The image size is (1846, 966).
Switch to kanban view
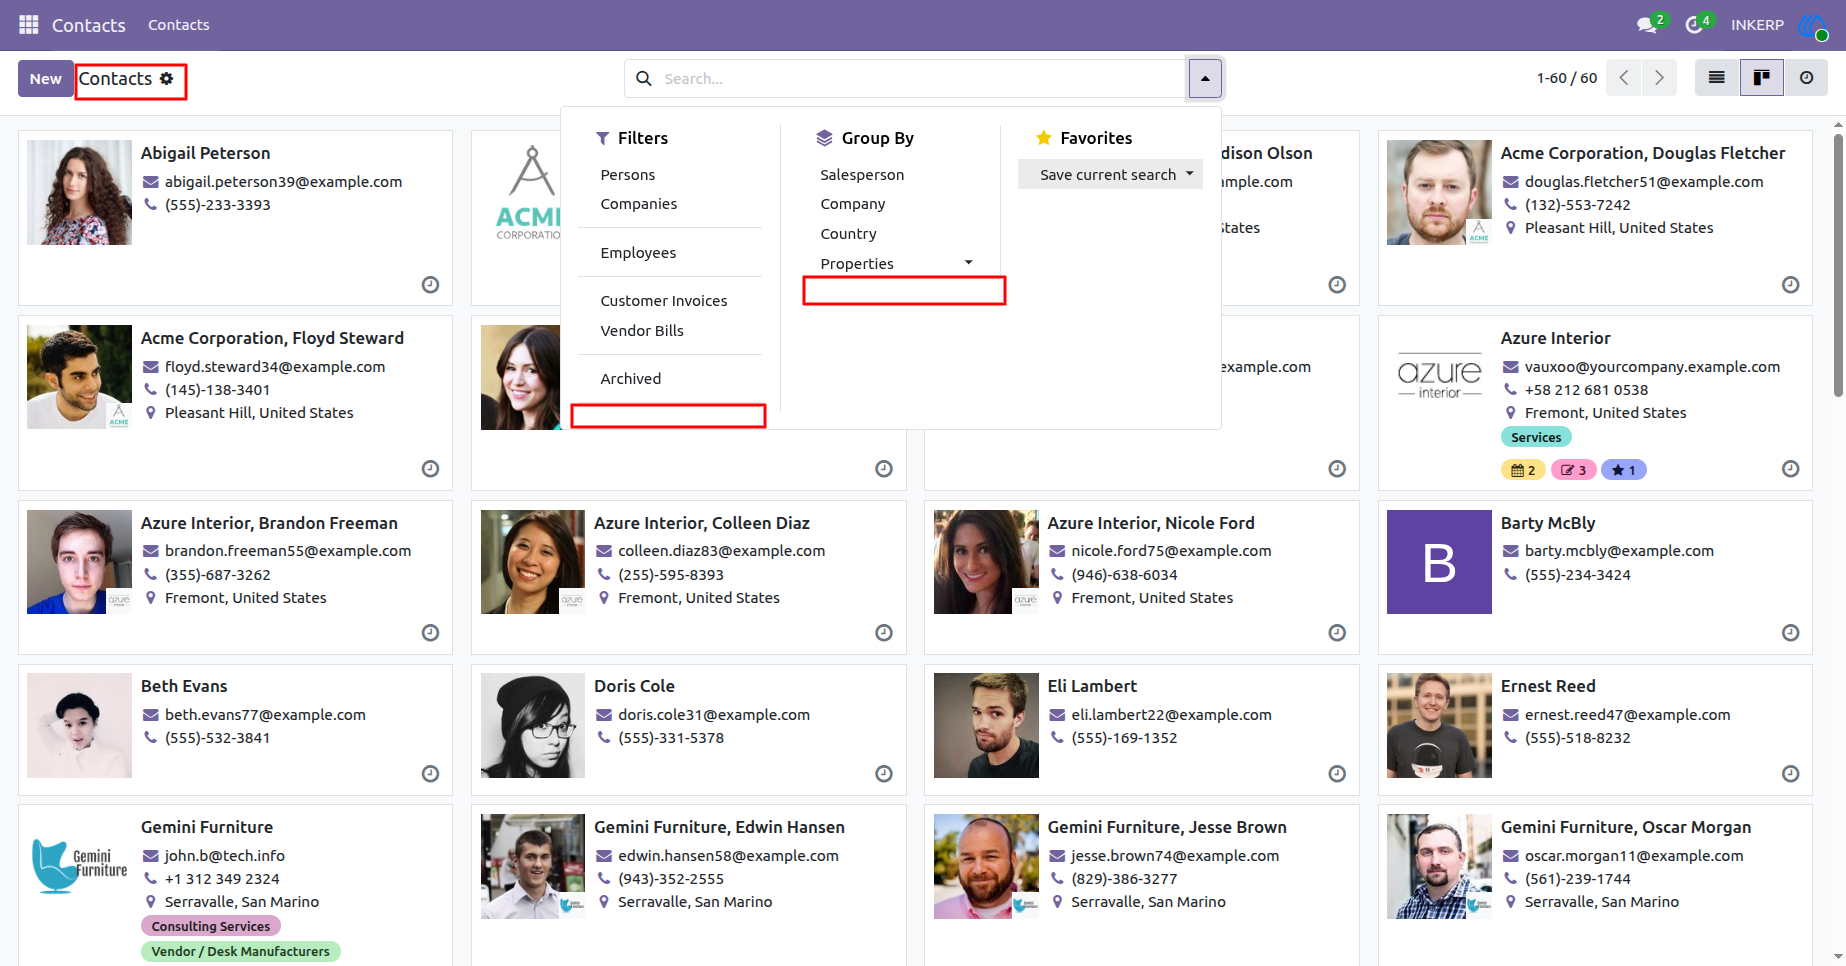1762,78
